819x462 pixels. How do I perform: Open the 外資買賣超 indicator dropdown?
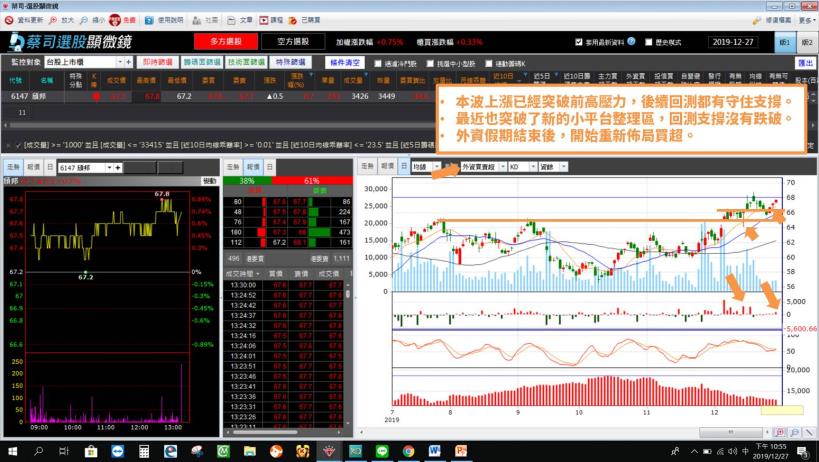[x=502, y=167]
